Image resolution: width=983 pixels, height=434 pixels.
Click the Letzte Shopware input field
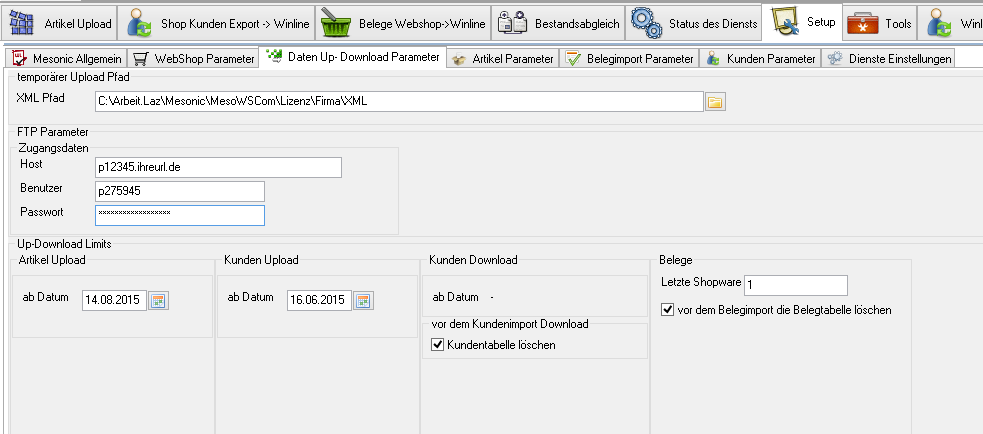click(x=795, y=285)
